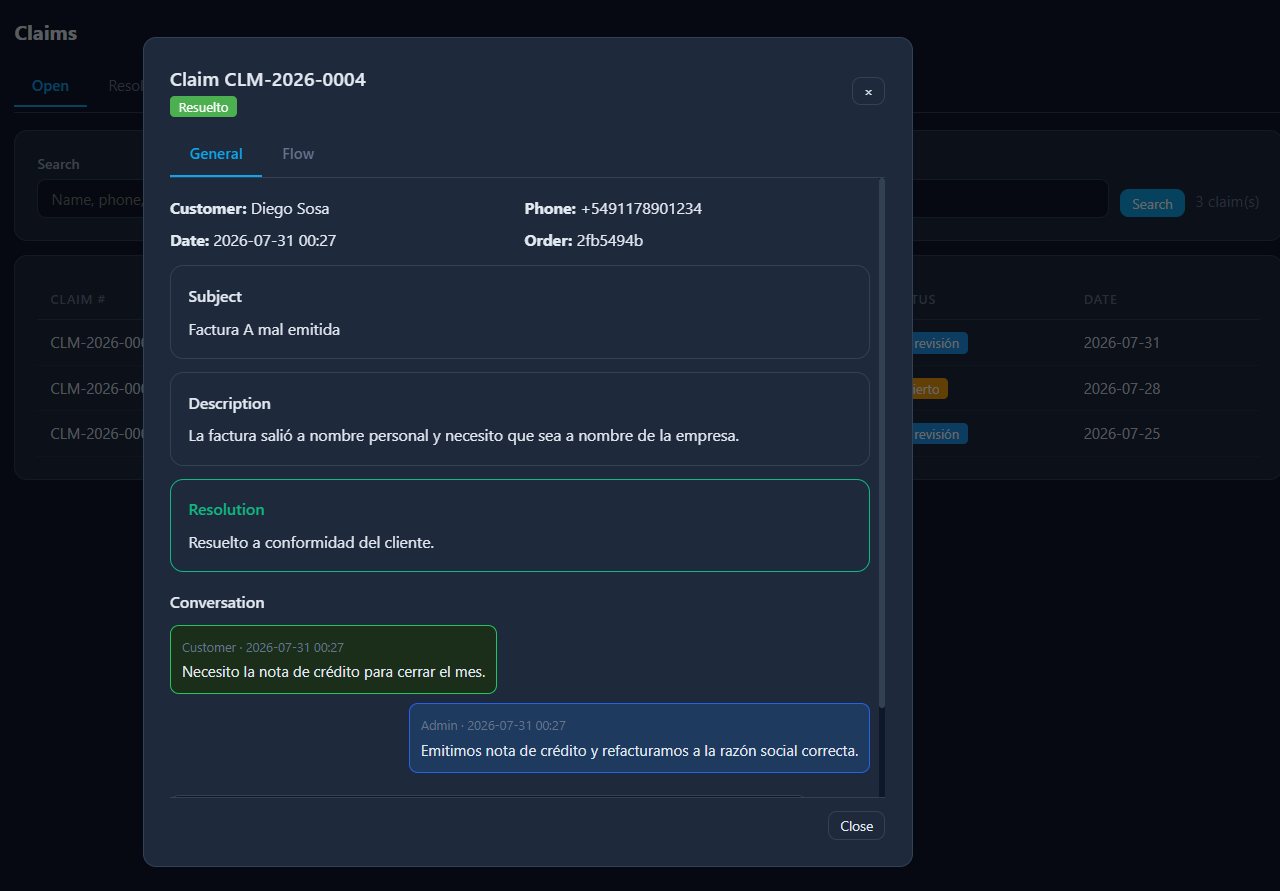
Task: Click the Resuelto status badge
Action: pos(203,107)
